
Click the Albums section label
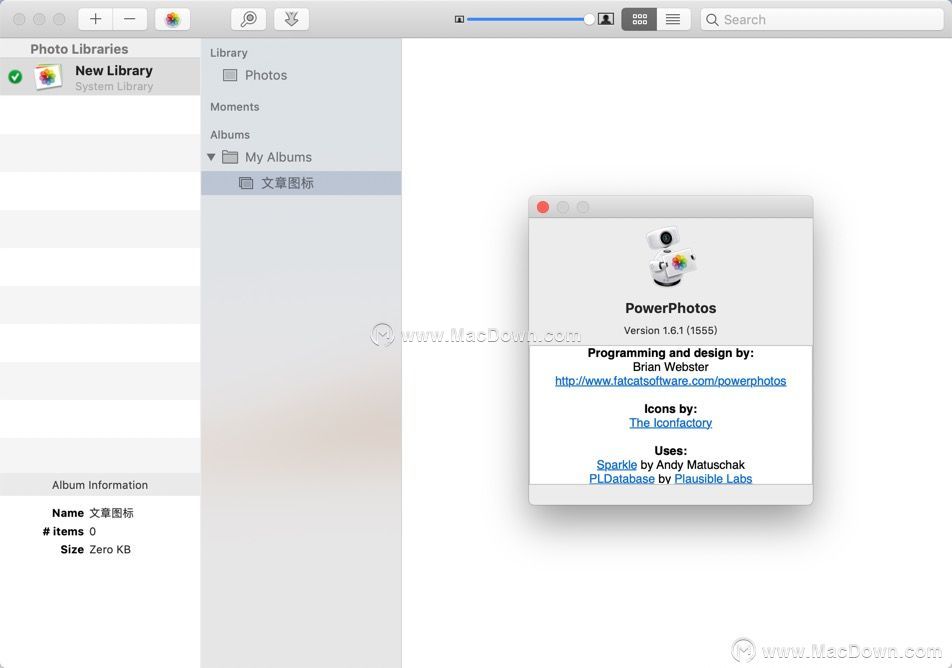[230, 135]
